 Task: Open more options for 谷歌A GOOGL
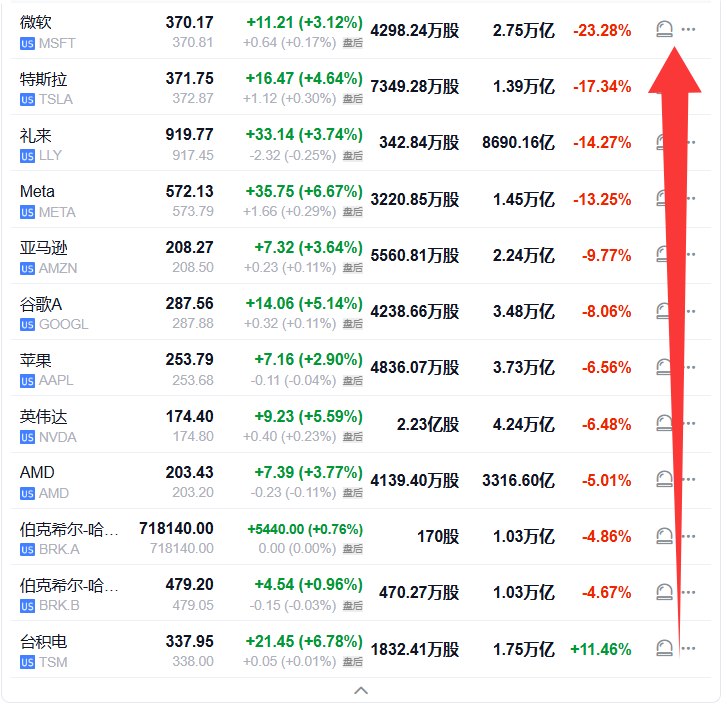click(x=691, y=311)
